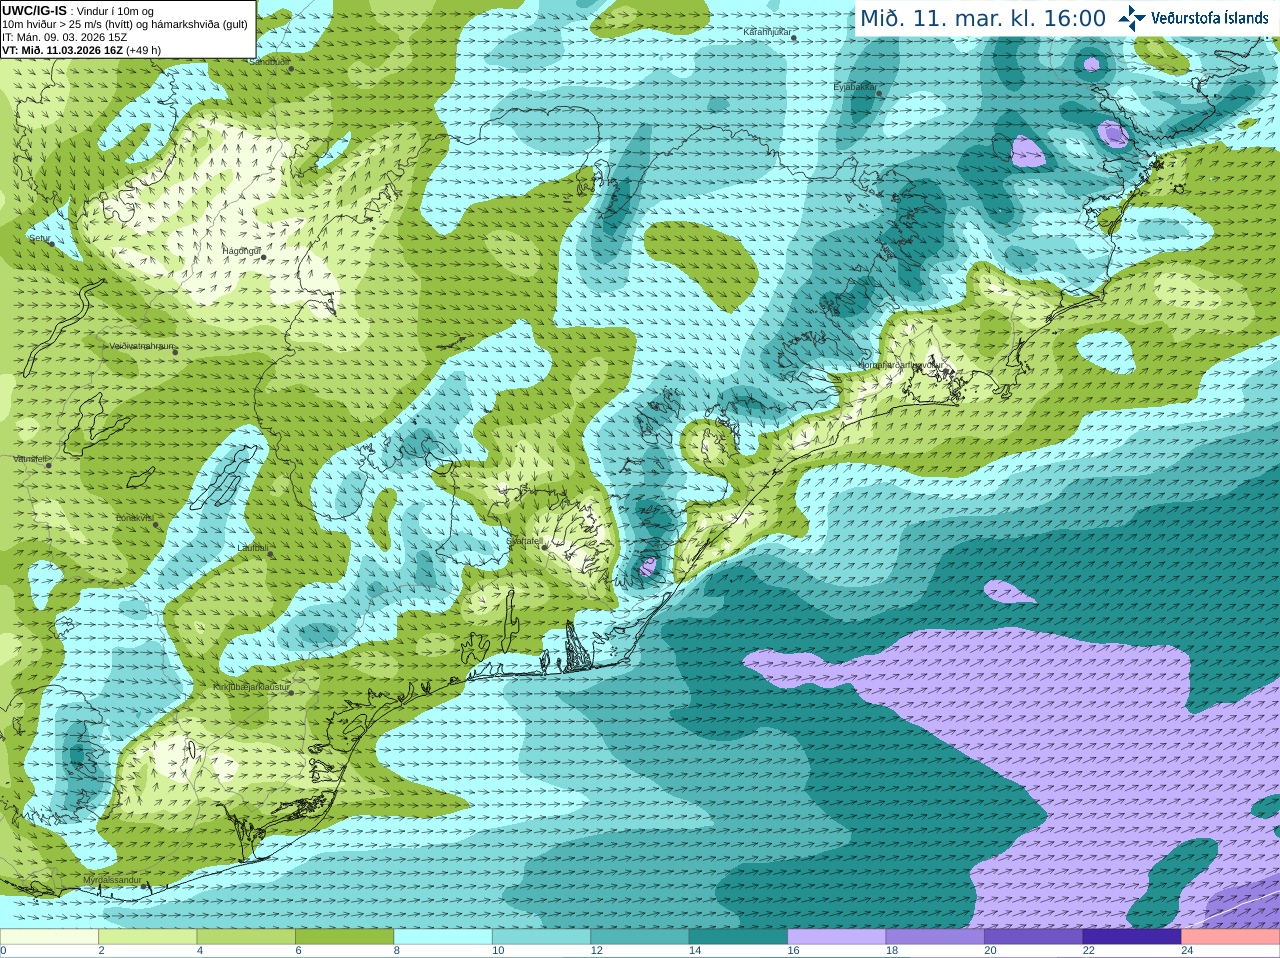This screenshot has height=958, width=1280.
Task: Click the Vatnsfell station label
Action: (x=30, y=459)
